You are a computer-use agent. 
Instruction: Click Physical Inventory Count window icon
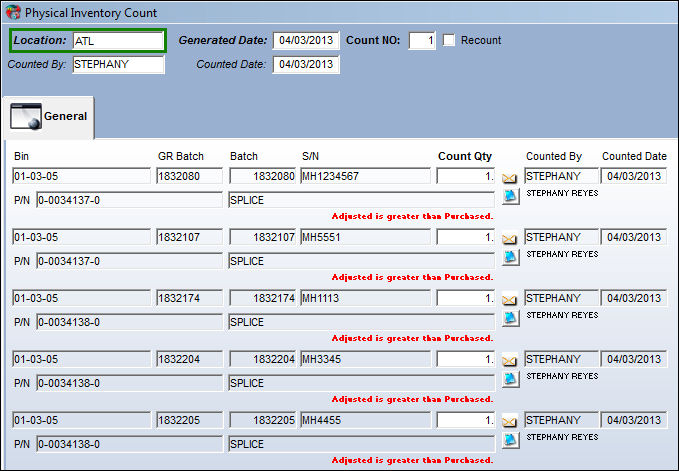coord(13,12)
